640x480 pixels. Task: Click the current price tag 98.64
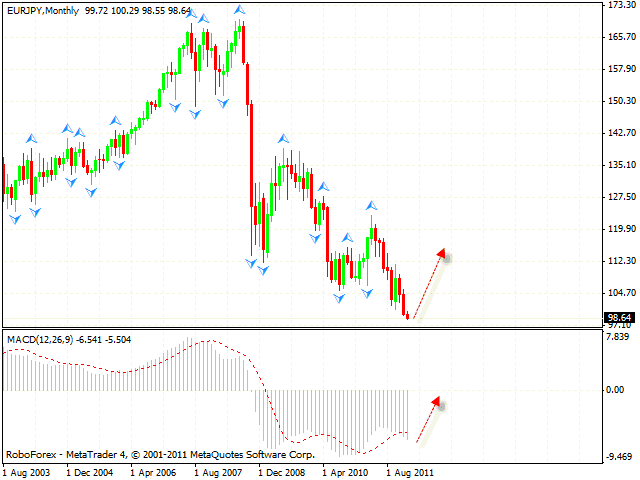pos(619,317)
